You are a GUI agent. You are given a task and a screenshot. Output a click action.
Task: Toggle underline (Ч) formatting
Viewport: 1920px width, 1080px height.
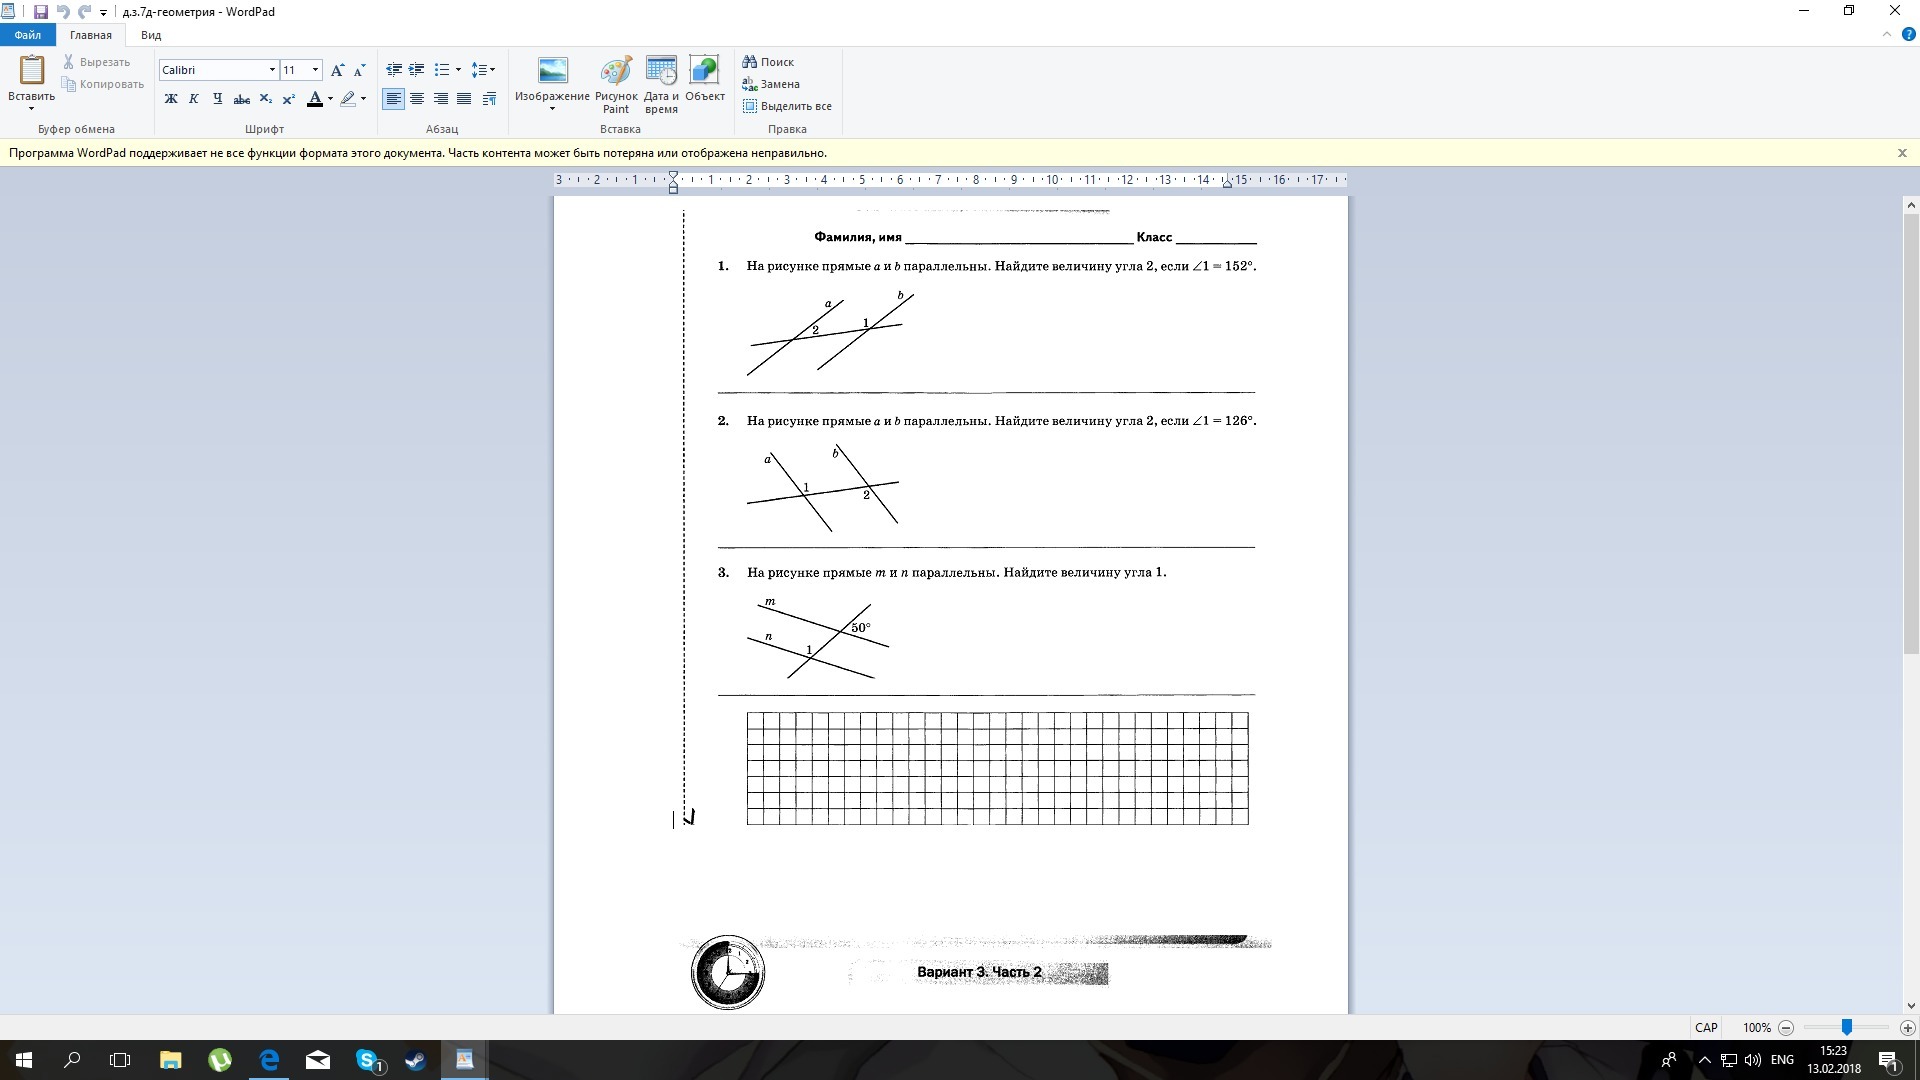tap(217, 99)
